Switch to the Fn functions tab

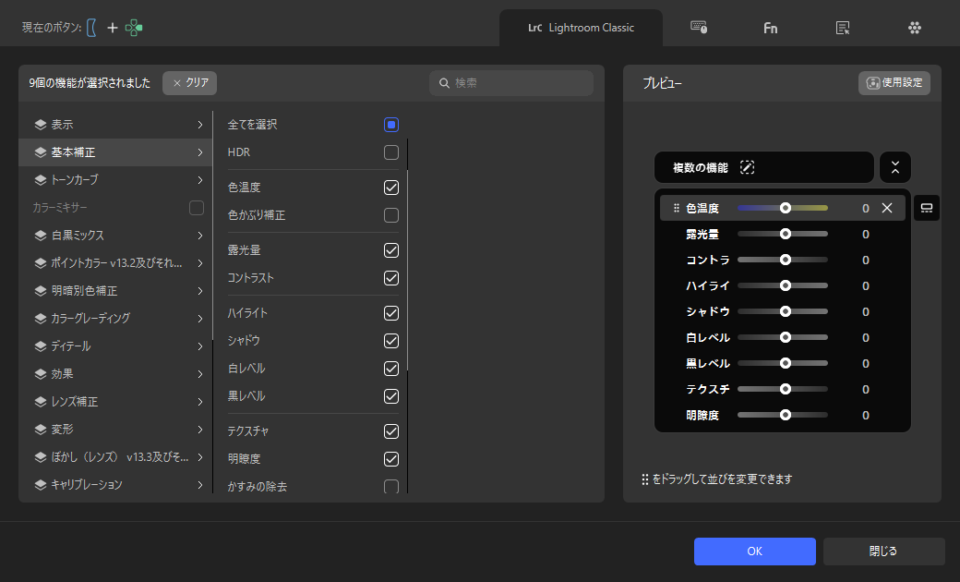770,28
